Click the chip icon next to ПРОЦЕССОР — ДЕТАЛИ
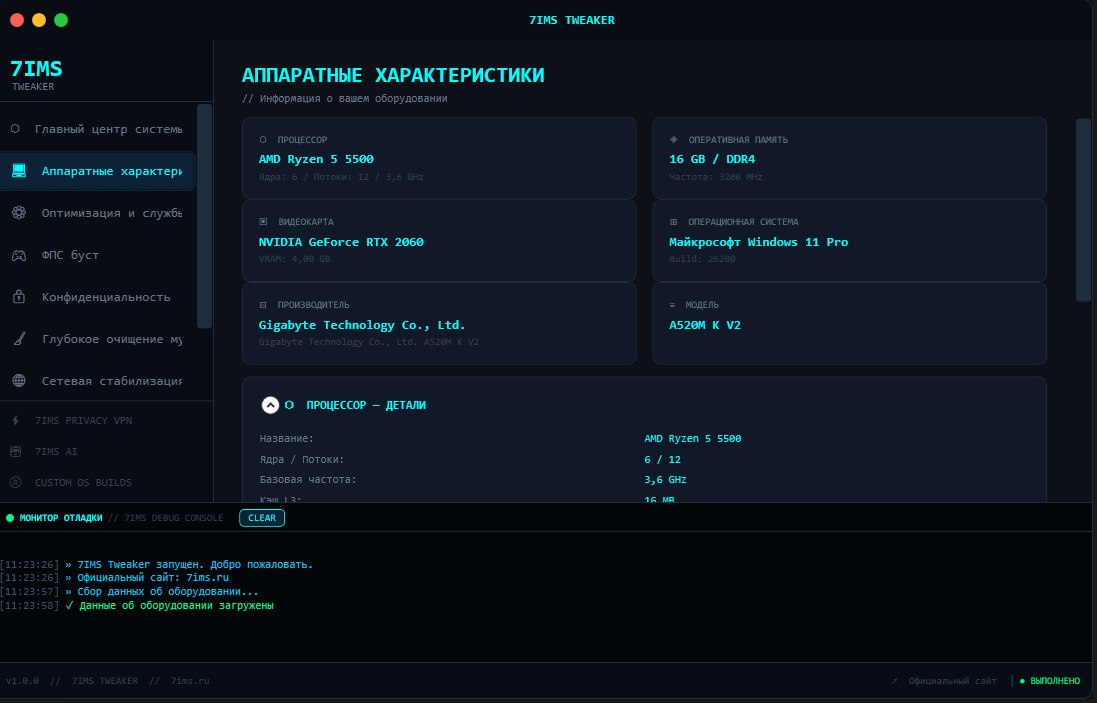 290,405
